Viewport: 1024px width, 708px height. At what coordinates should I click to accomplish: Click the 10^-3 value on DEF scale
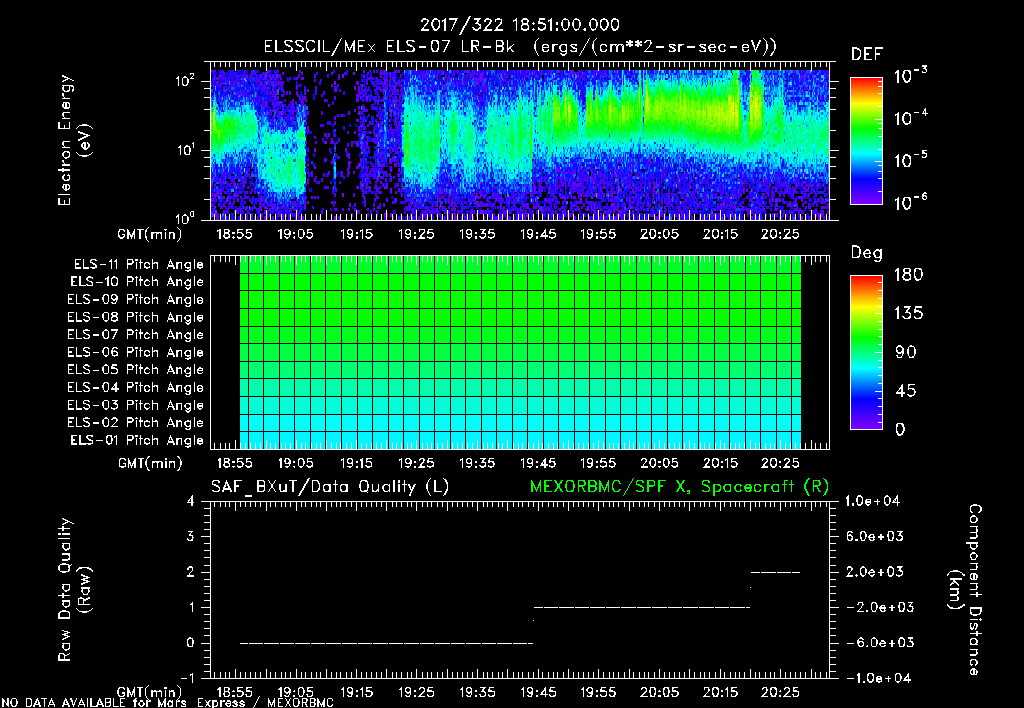910,76
